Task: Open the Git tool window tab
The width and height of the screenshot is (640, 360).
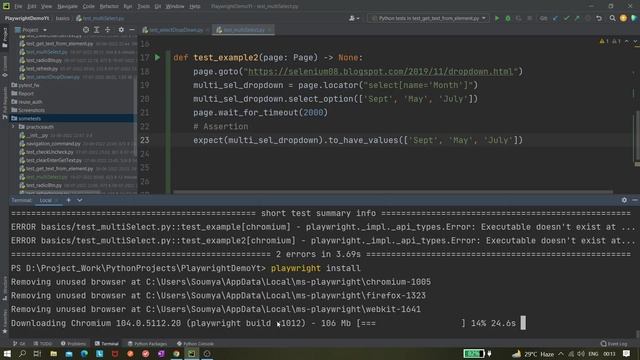Action: point(19,344)
